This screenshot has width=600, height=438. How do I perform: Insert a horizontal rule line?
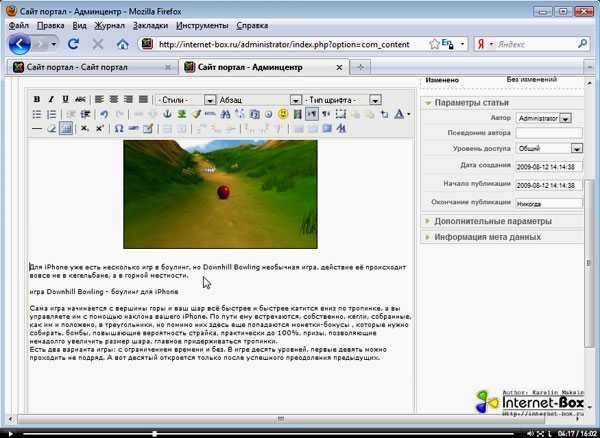37,129
